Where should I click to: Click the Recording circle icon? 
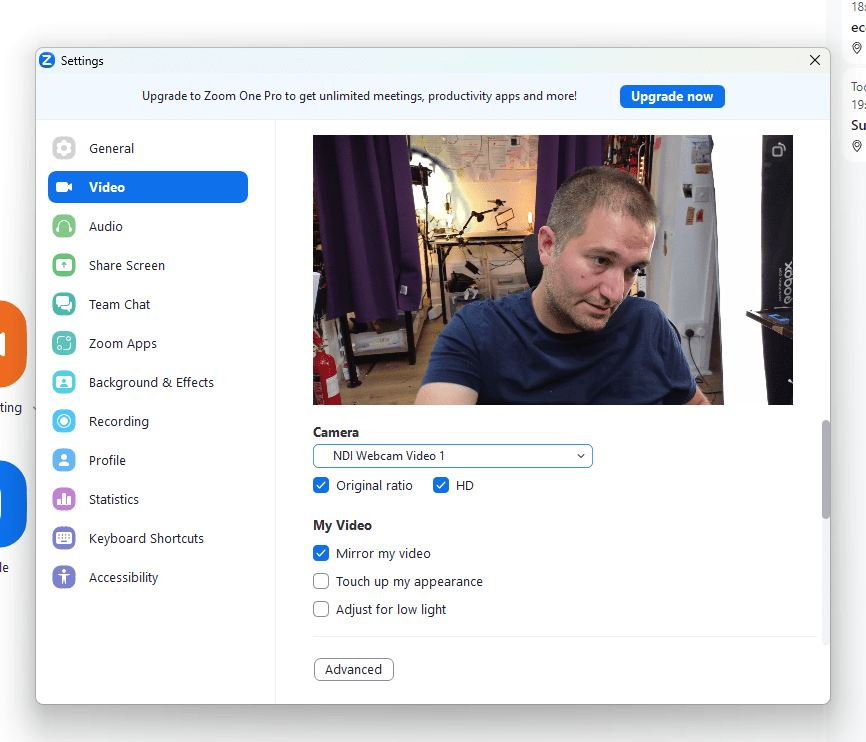[64, 422]
